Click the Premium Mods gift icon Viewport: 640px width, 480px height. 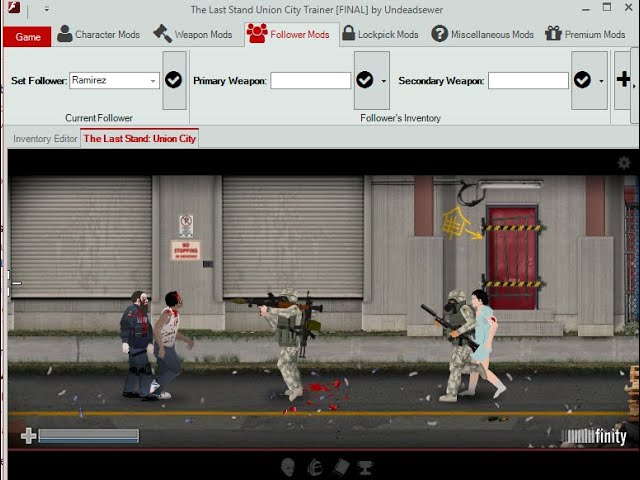[553, 33]
